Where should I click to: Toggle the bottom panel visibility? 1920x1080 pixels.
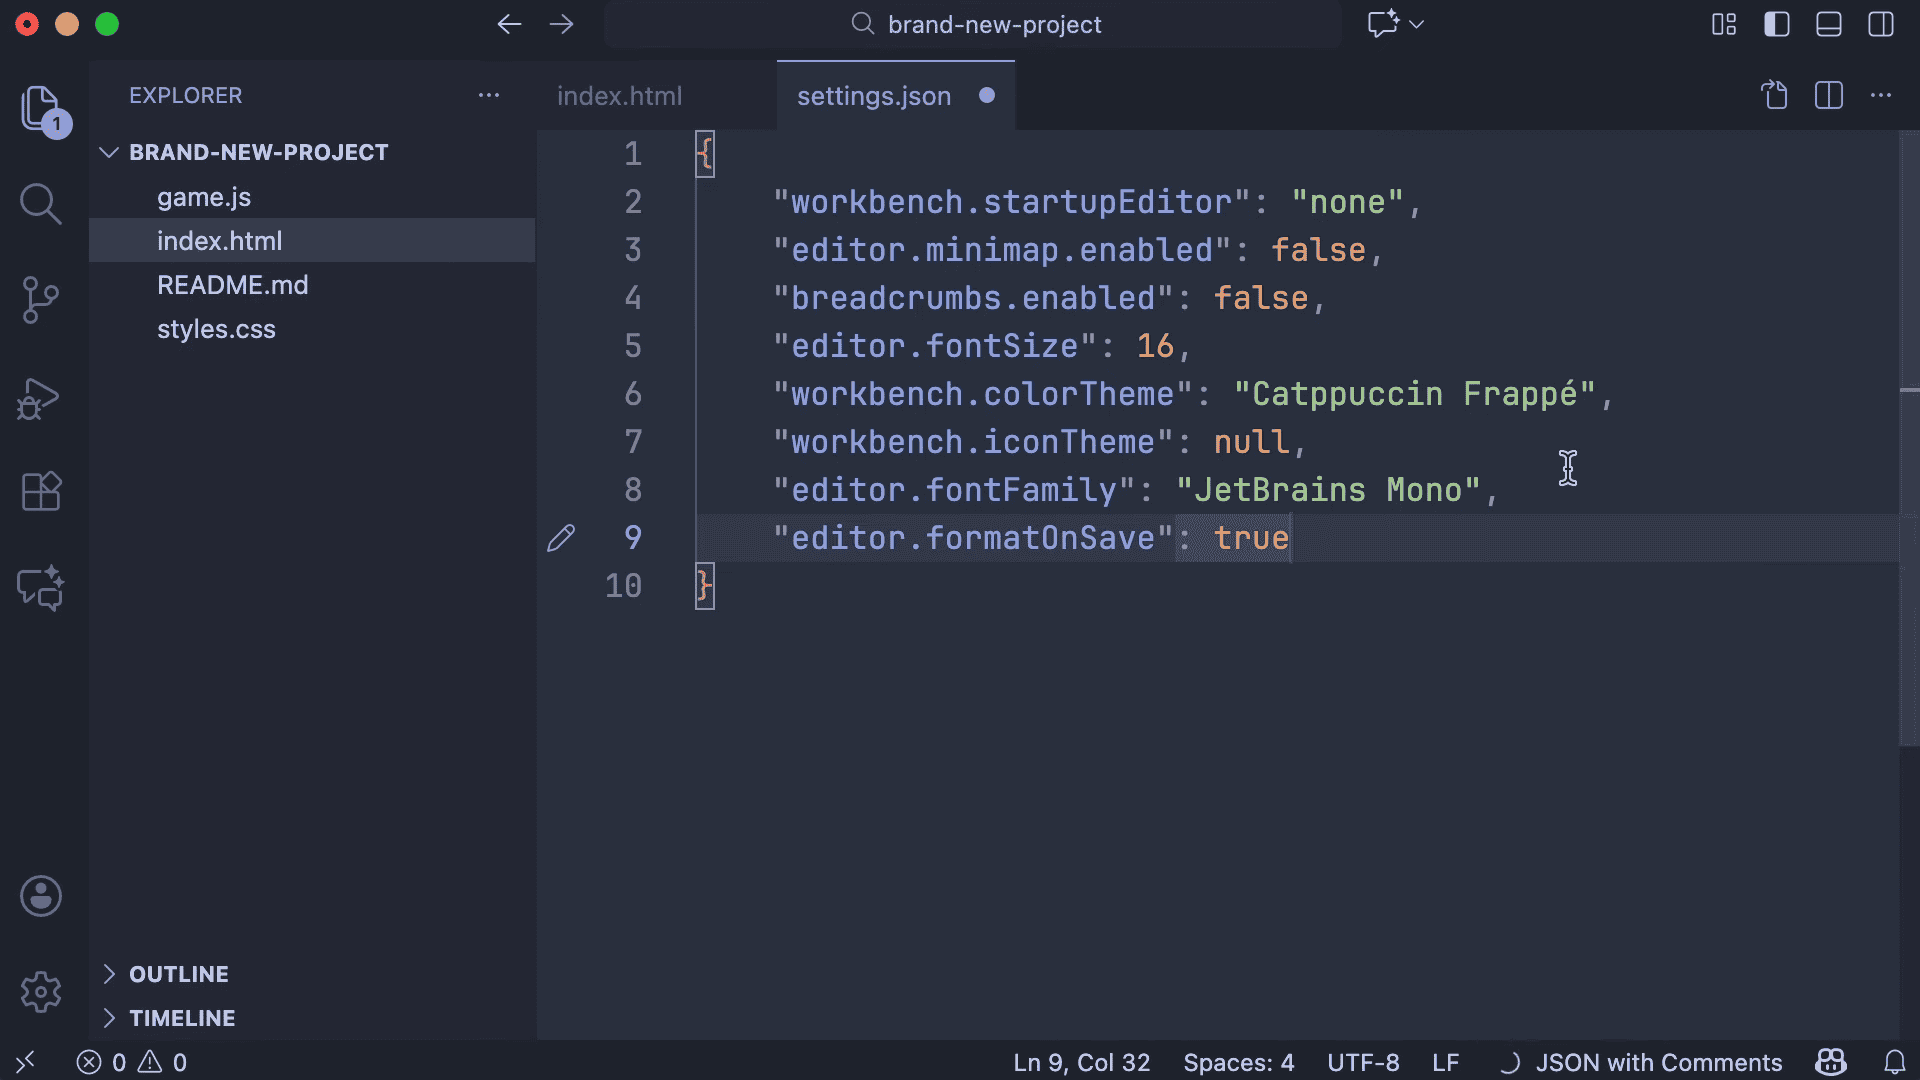[x=1828, y=24]
